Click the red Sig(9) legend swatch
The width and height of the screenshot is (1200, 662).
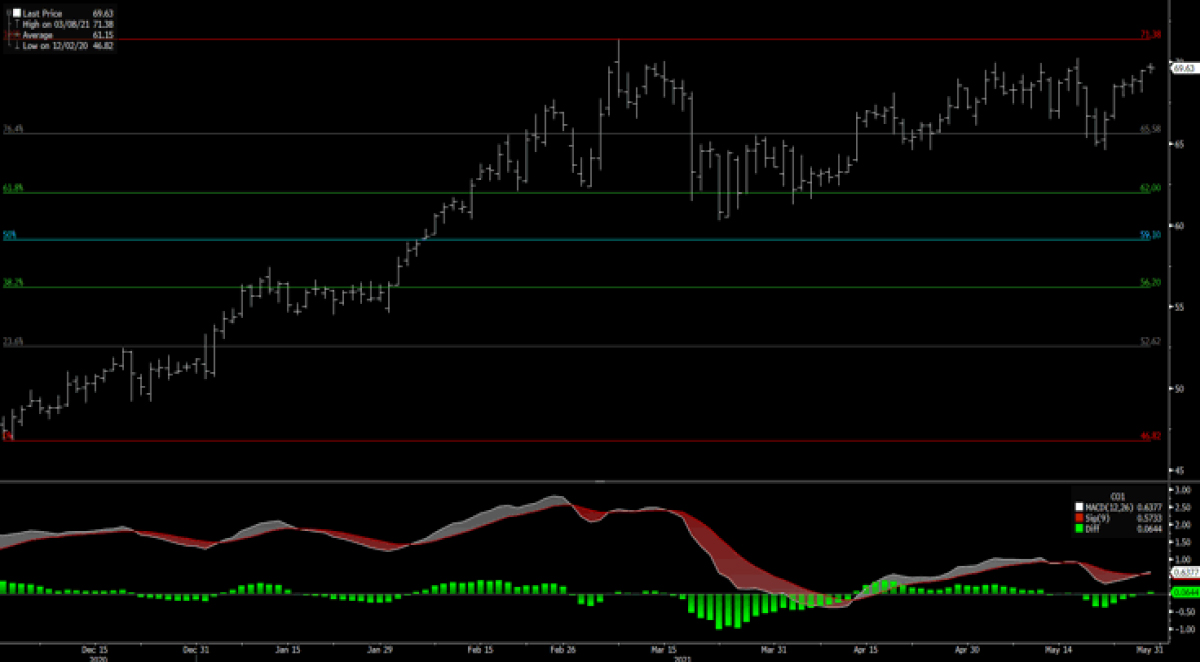[1079, 518]
